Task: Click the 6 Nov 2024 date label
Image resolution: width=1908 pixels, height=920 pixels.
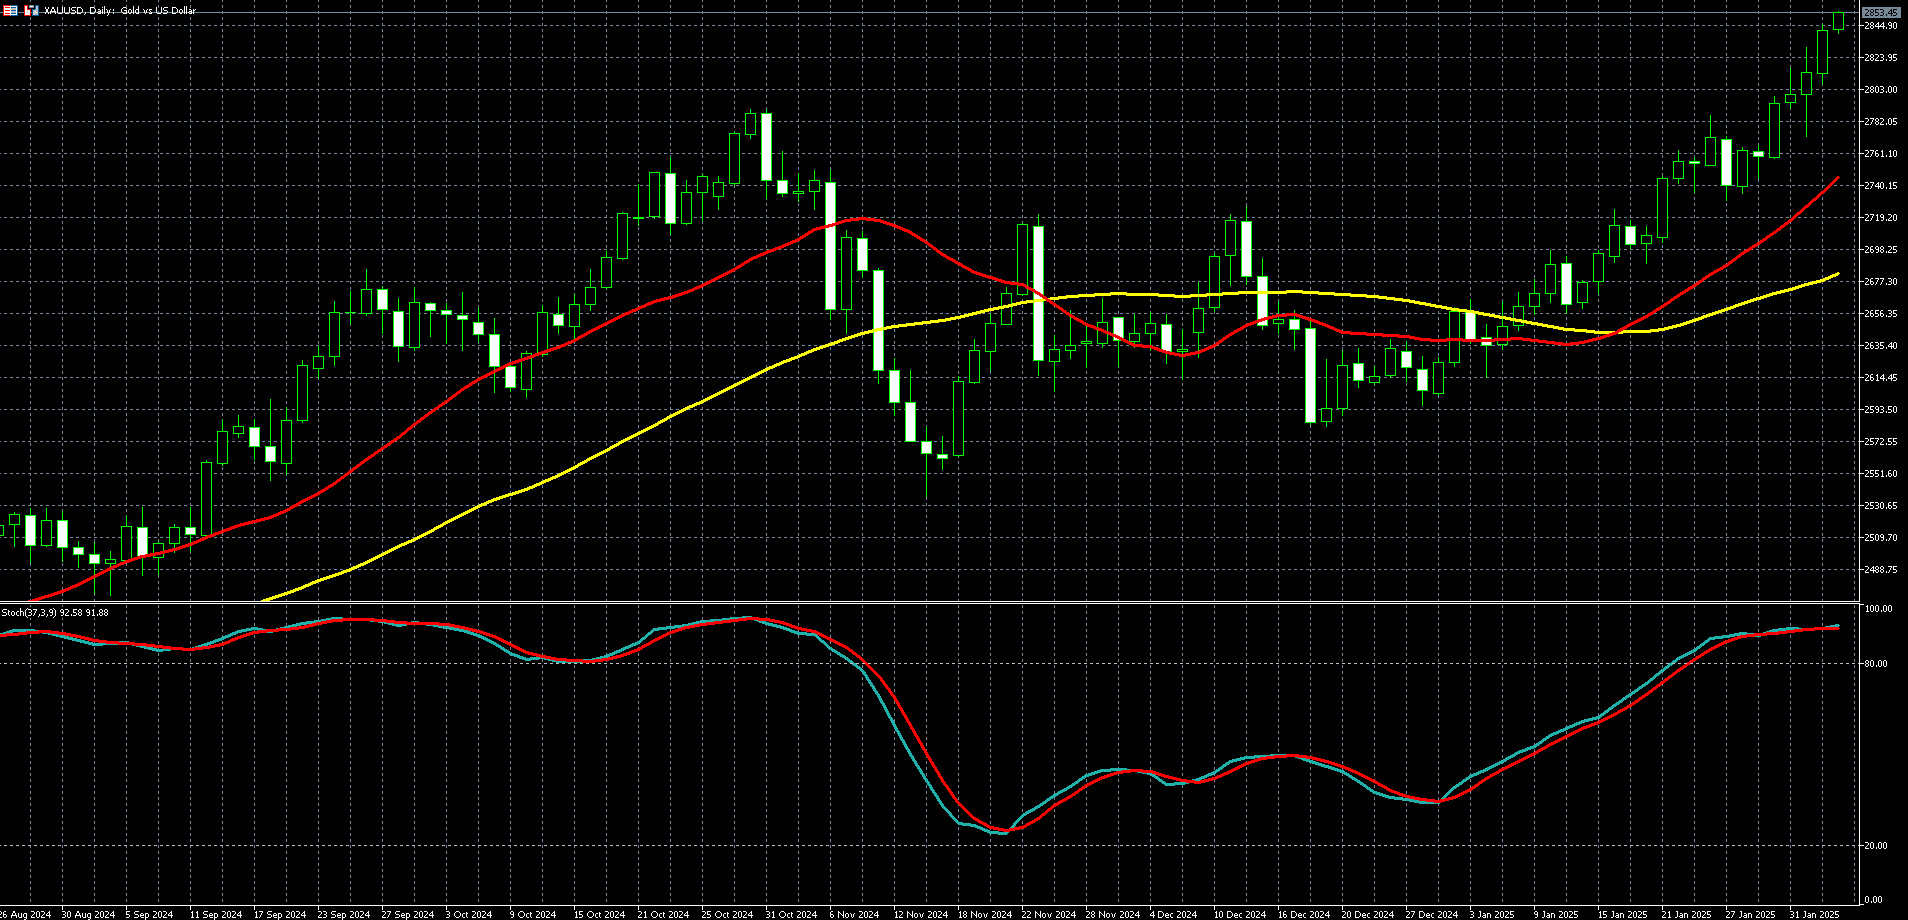Action: [854, 914]
